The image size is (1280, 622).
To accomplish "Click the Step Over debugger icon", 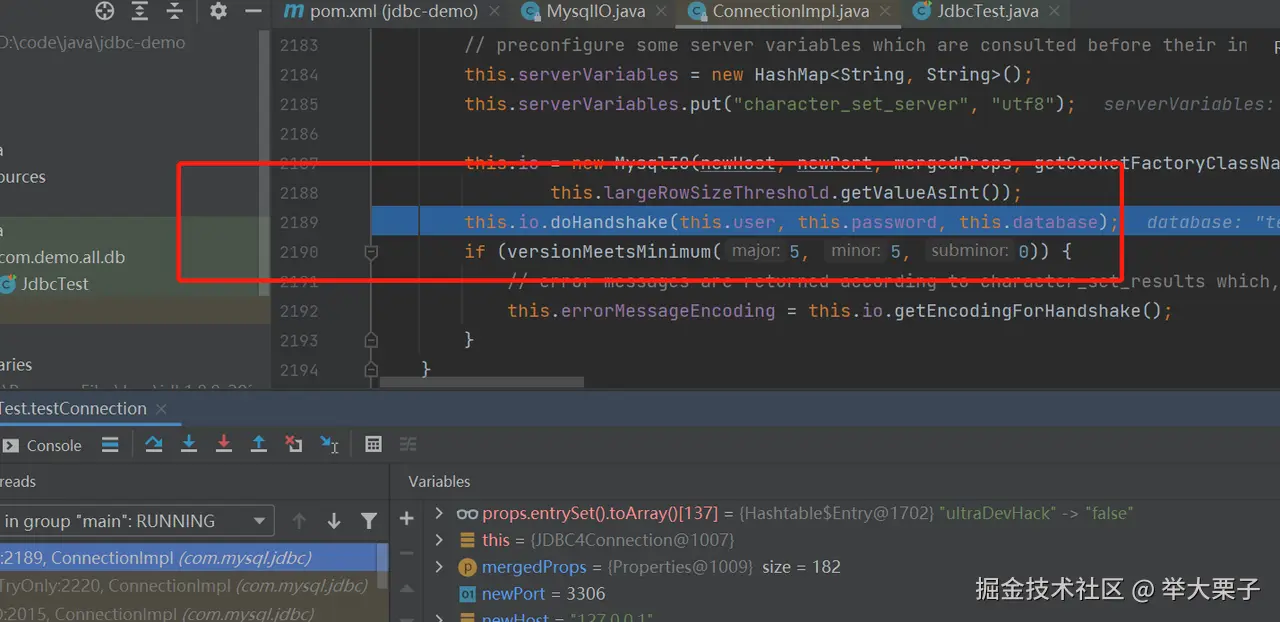I will pos(154,444).
